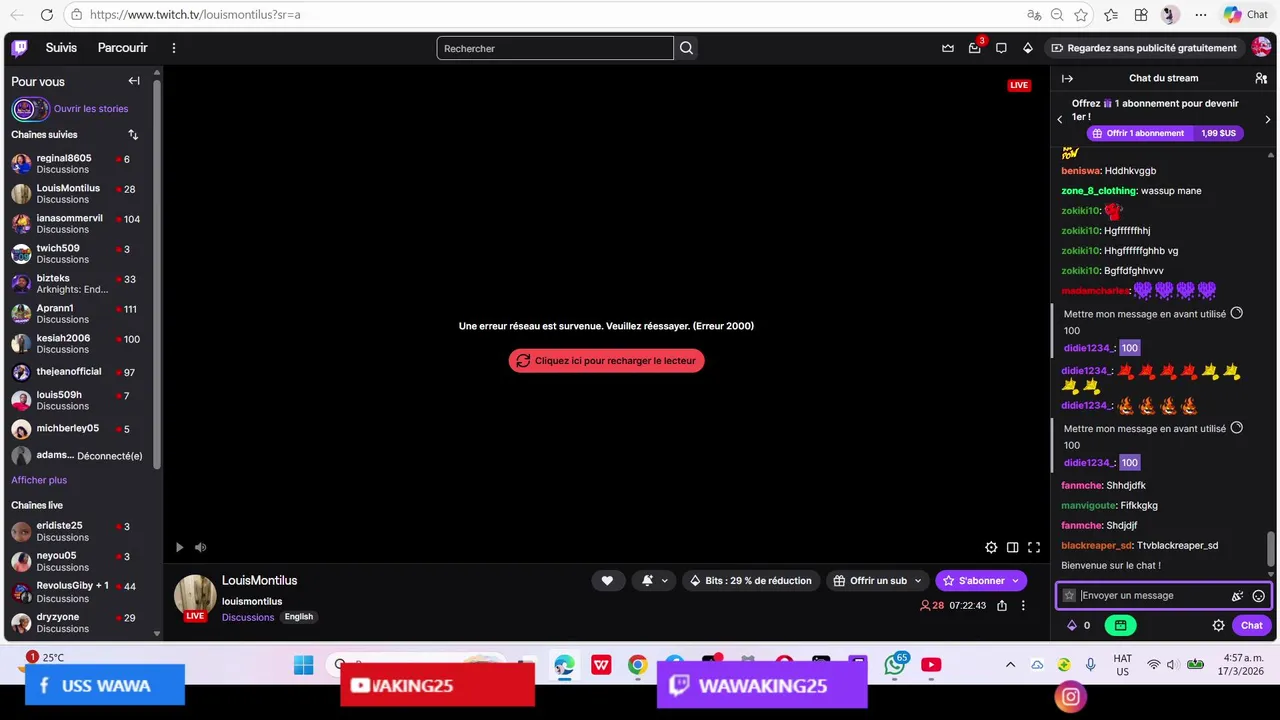Screen dimensions: 1280x720
Task: Open the emote picker smiley
Action: [1259, 596]
